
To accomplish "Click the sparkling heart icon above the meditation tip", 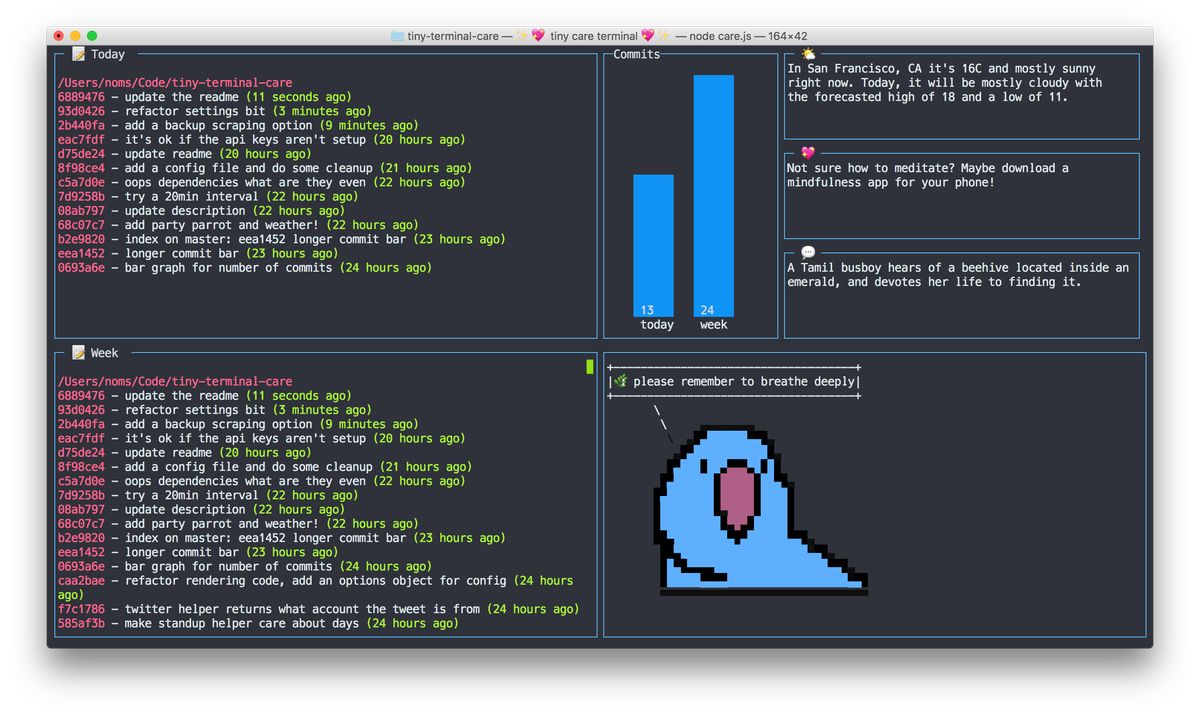I will pos(806,153).
